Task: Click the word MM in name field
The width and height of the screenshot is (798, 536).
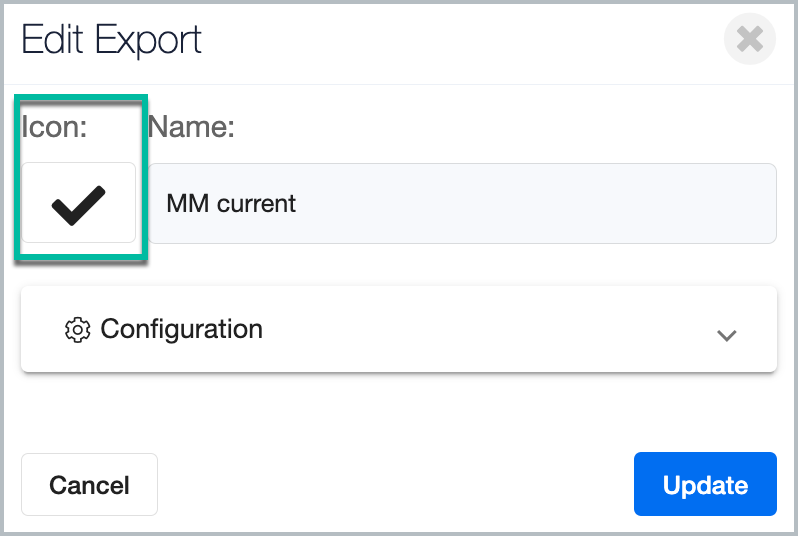Action: [x=187, y=204]
